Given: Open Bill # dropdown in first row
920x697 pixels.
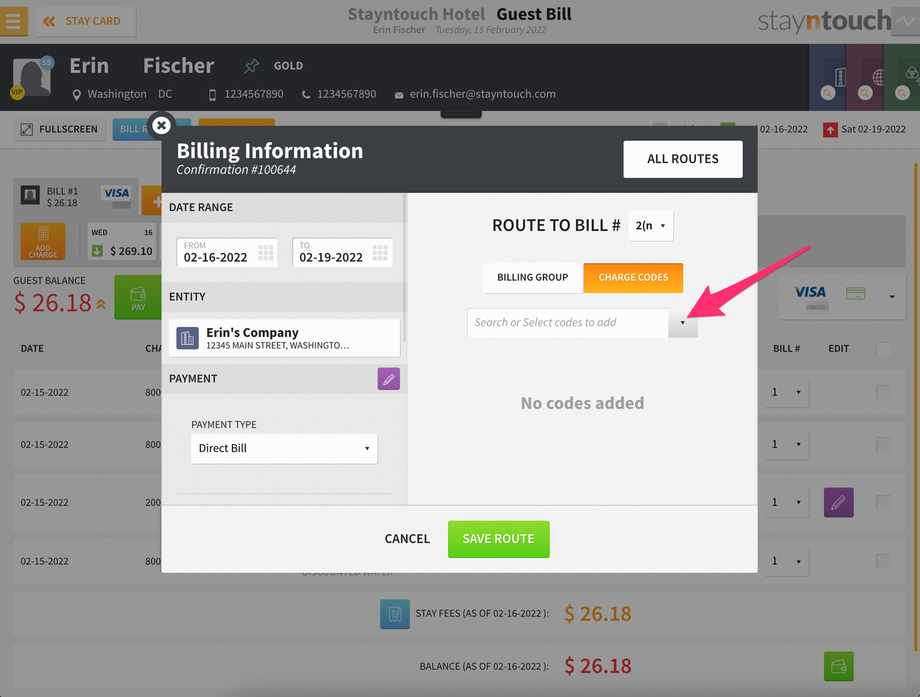Looking at the screenshot, I should pos(786,392).
